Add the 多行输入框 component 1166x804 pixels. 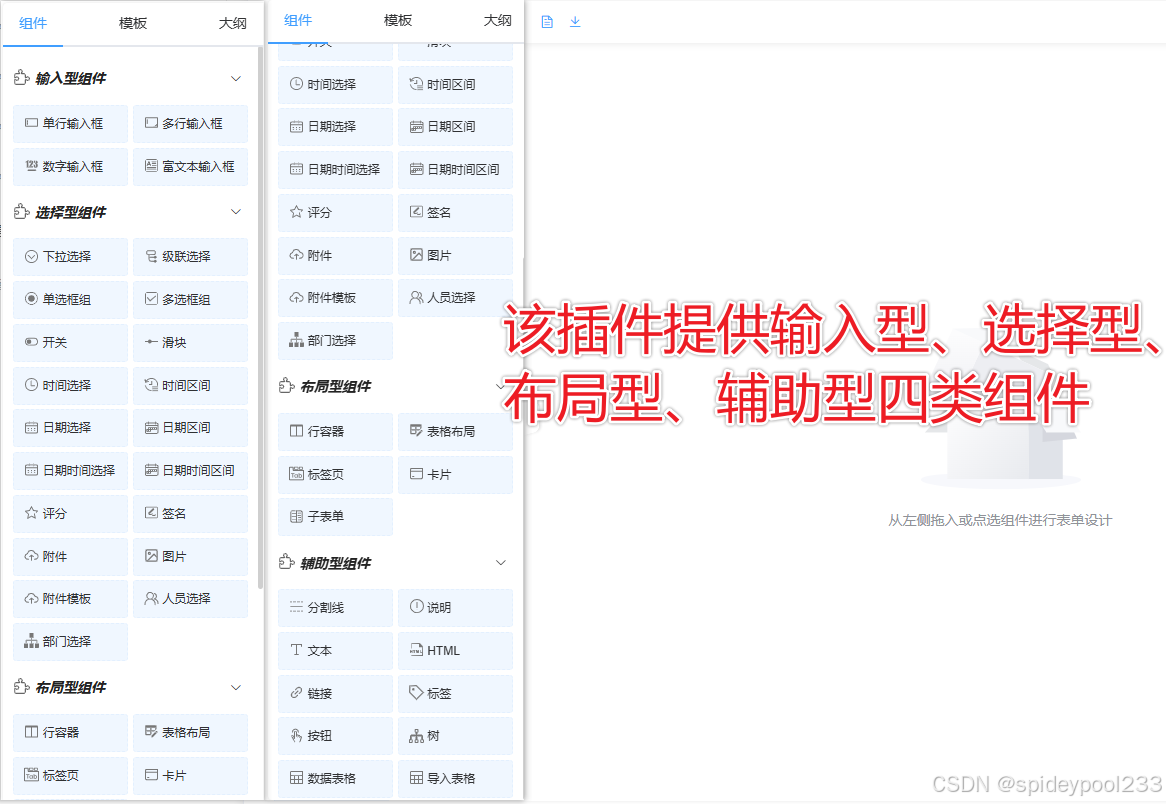[190, 123]
